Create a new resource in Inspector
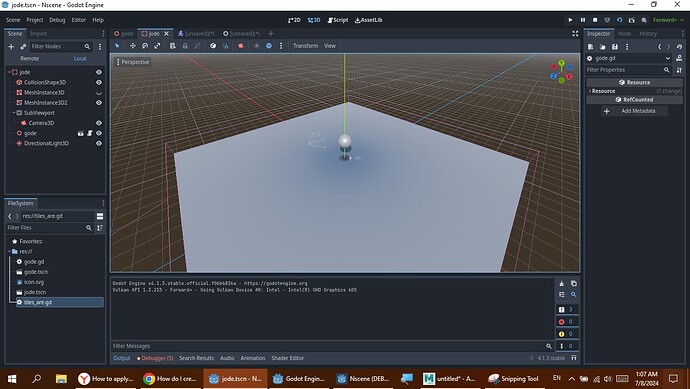690x389 pixels. pyautogui.click(x=591, y=47)
